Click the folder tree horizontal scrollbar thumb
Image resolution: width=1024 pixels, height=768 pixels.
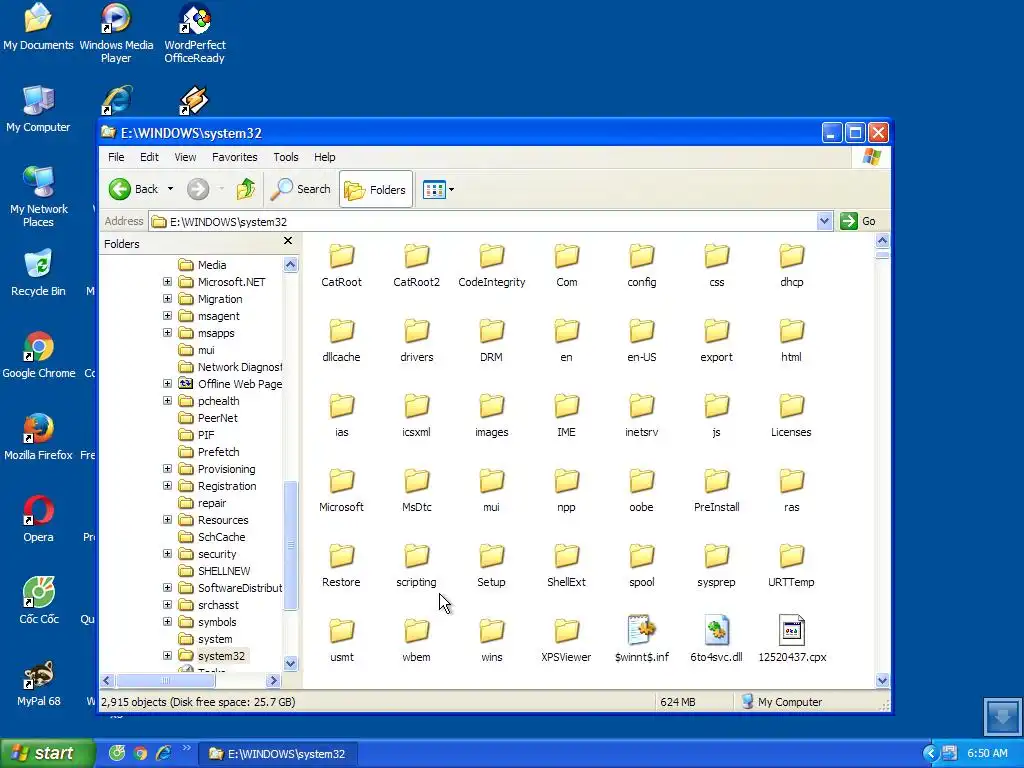click(165, 680)
